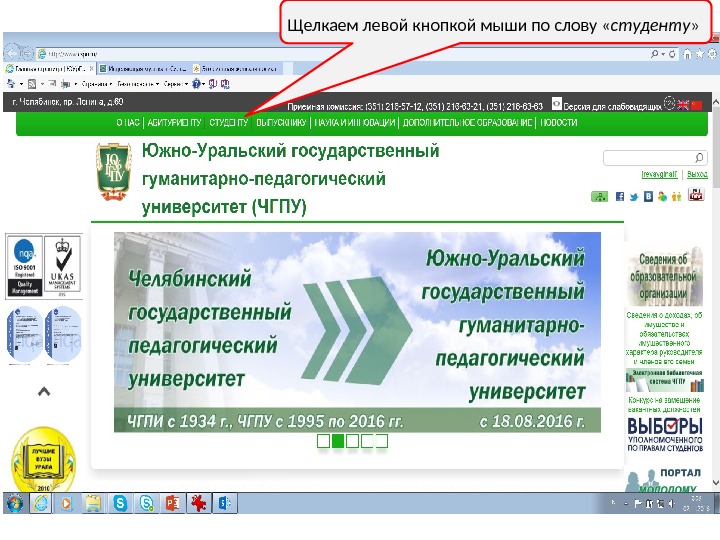Click the main slideshow banner image
The height and width of the screenshot is (540, 720).
(x=357, y=332)
